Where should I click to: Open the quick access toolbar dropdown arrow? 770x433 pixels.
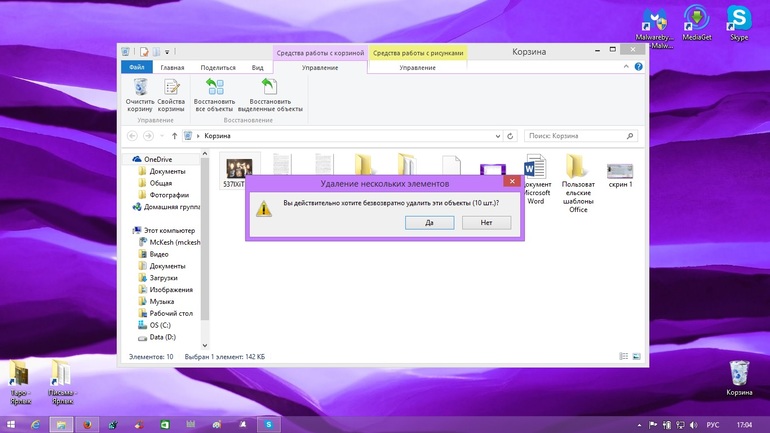(167, 52)
